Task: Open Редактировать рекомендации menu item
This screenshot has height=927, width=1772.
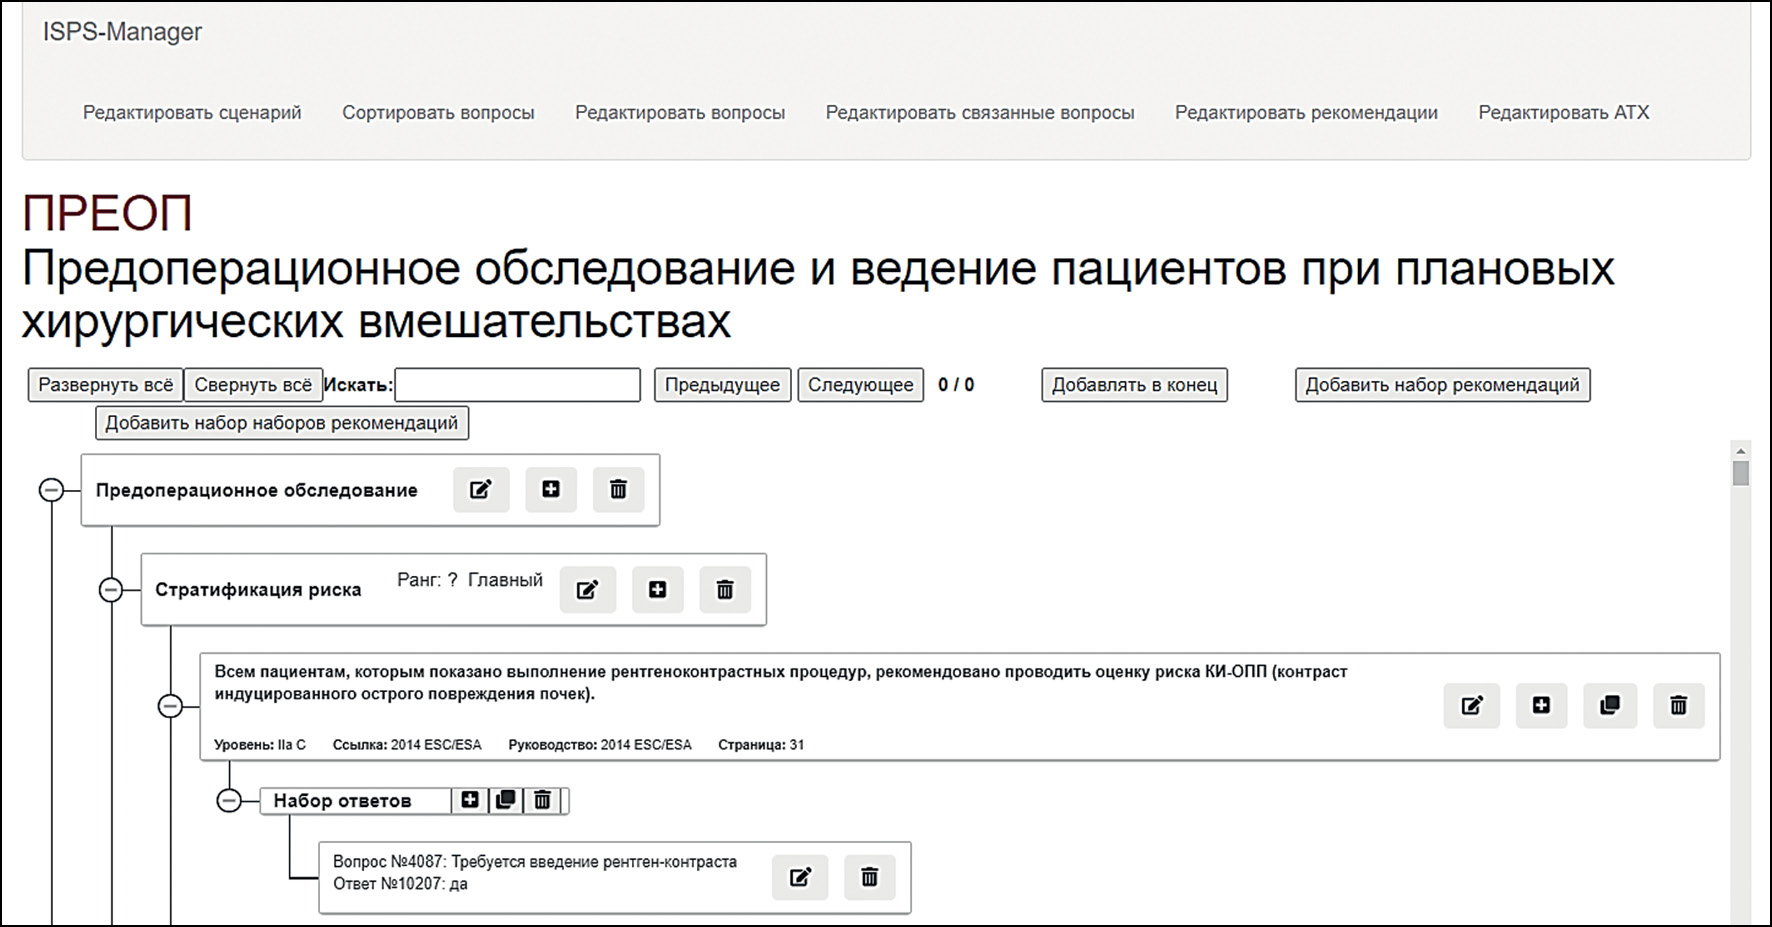Action: point(1306,113)
